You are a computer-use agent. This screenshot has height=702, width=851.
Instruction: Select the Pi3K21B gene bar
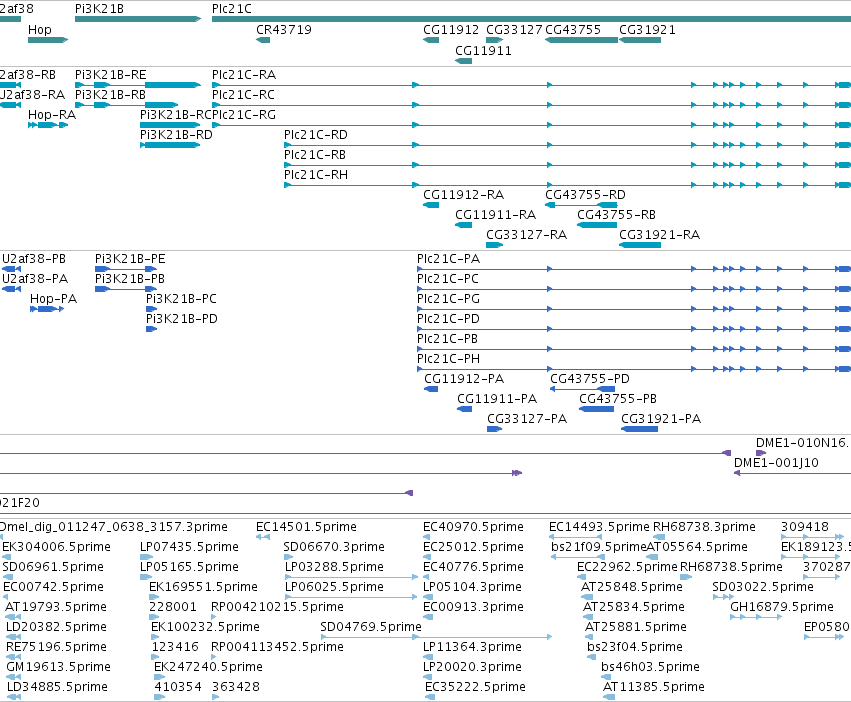138,19
